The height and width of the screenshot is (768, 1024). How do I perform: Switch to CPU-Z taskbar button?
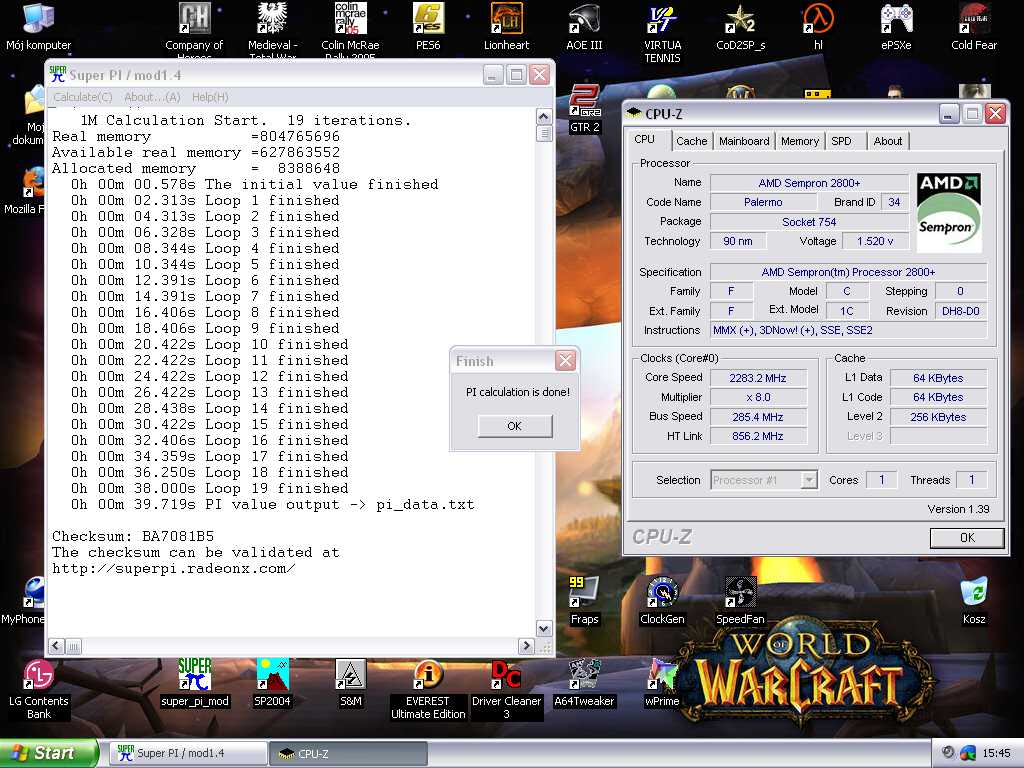pyautogui.click(x=349, y=754)
